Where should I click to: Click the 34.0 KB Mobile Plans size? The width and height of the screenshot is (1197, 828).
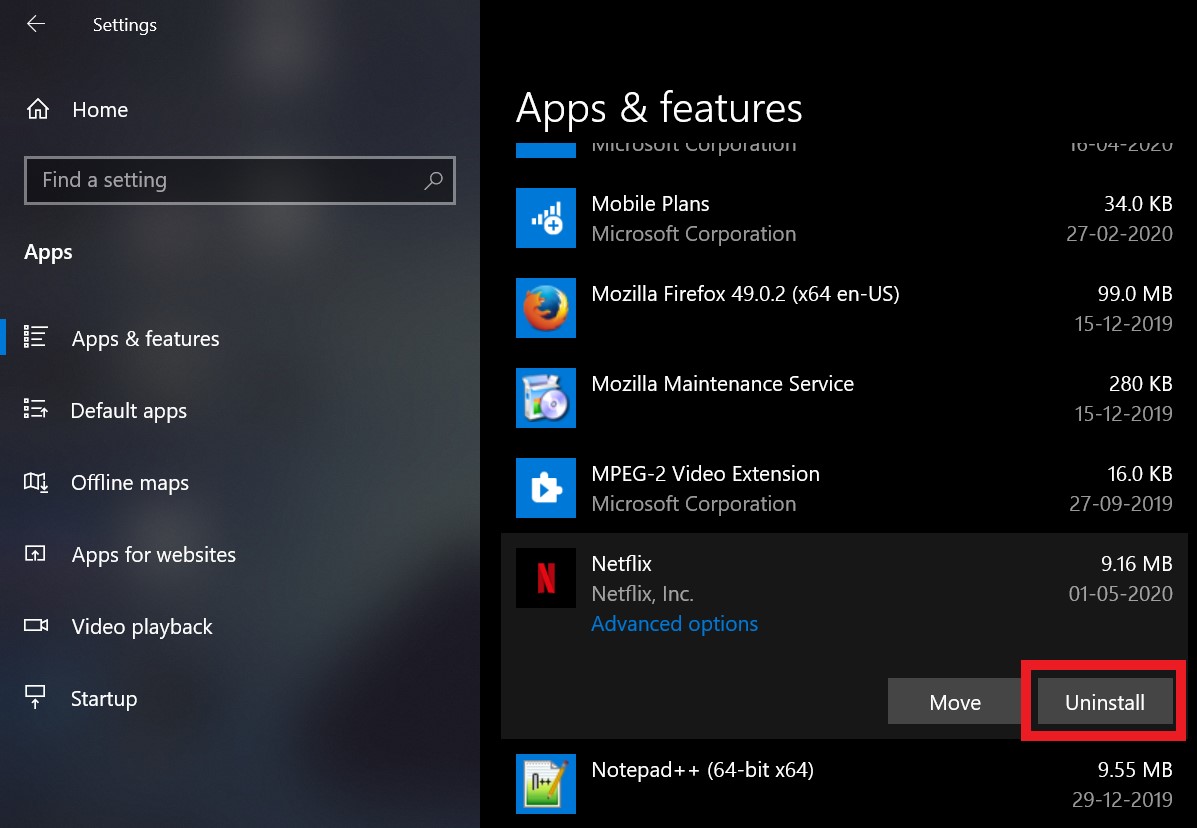click(1137, 204)
